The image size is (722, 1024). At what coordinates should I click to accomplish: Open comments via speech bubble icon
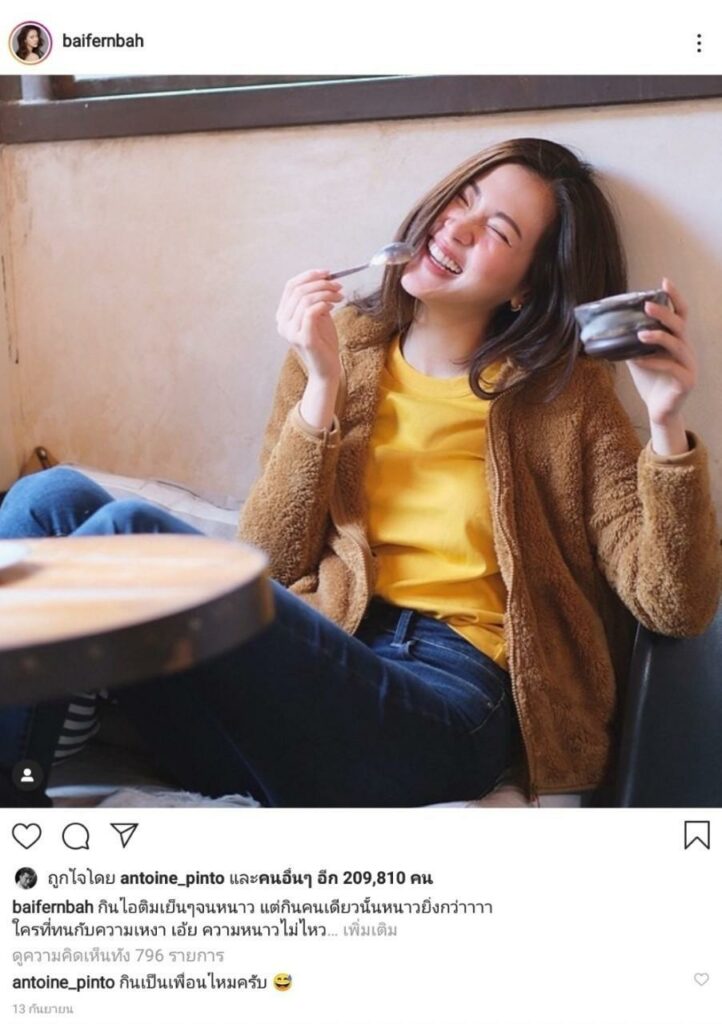[x=76, y=836]
